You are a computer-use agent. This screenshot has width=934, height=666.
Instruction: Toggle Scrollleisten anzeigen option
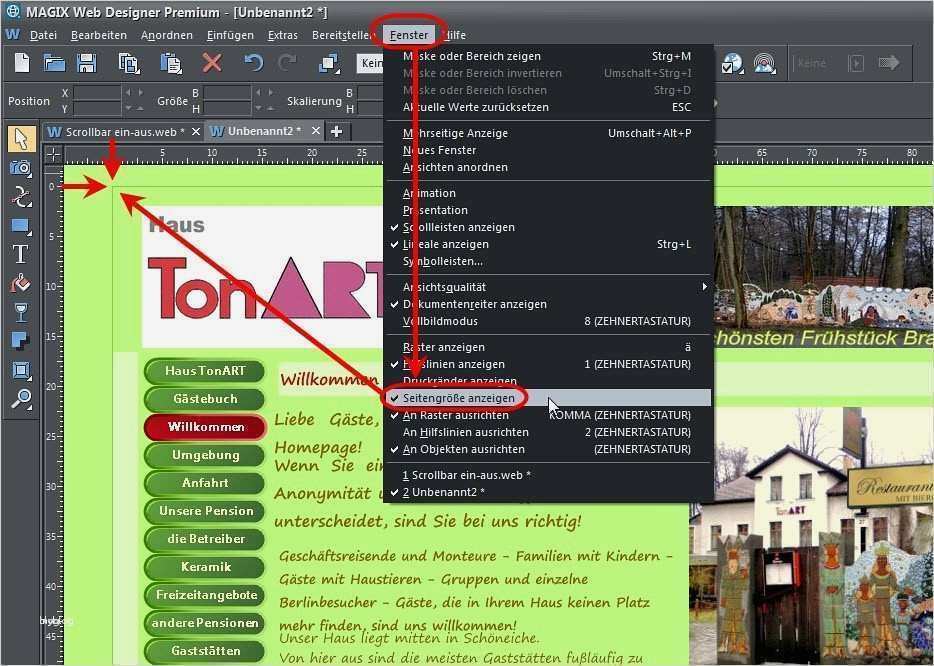point(548,227)
